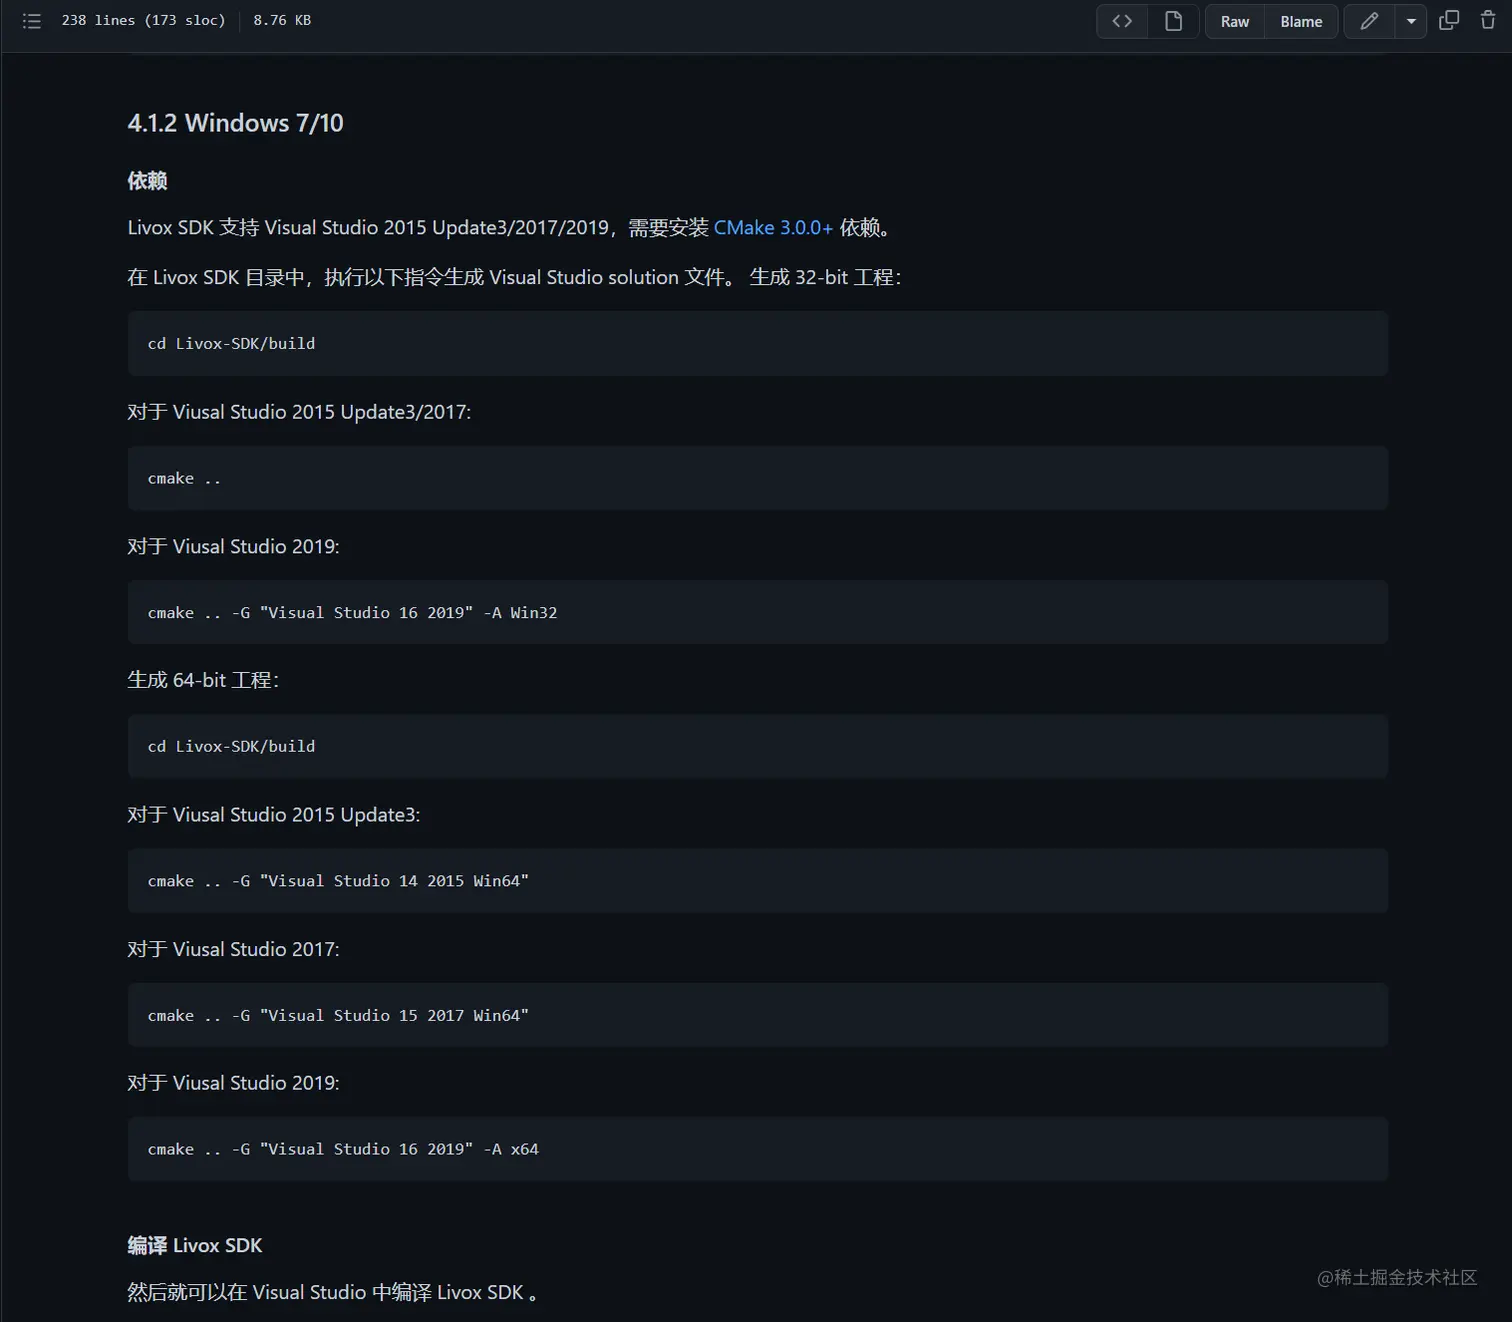Click the Visual Studio 15 2017 Win64 command
The width and height of the screenshot is (1512, 1322).
tap(338, 1015)
